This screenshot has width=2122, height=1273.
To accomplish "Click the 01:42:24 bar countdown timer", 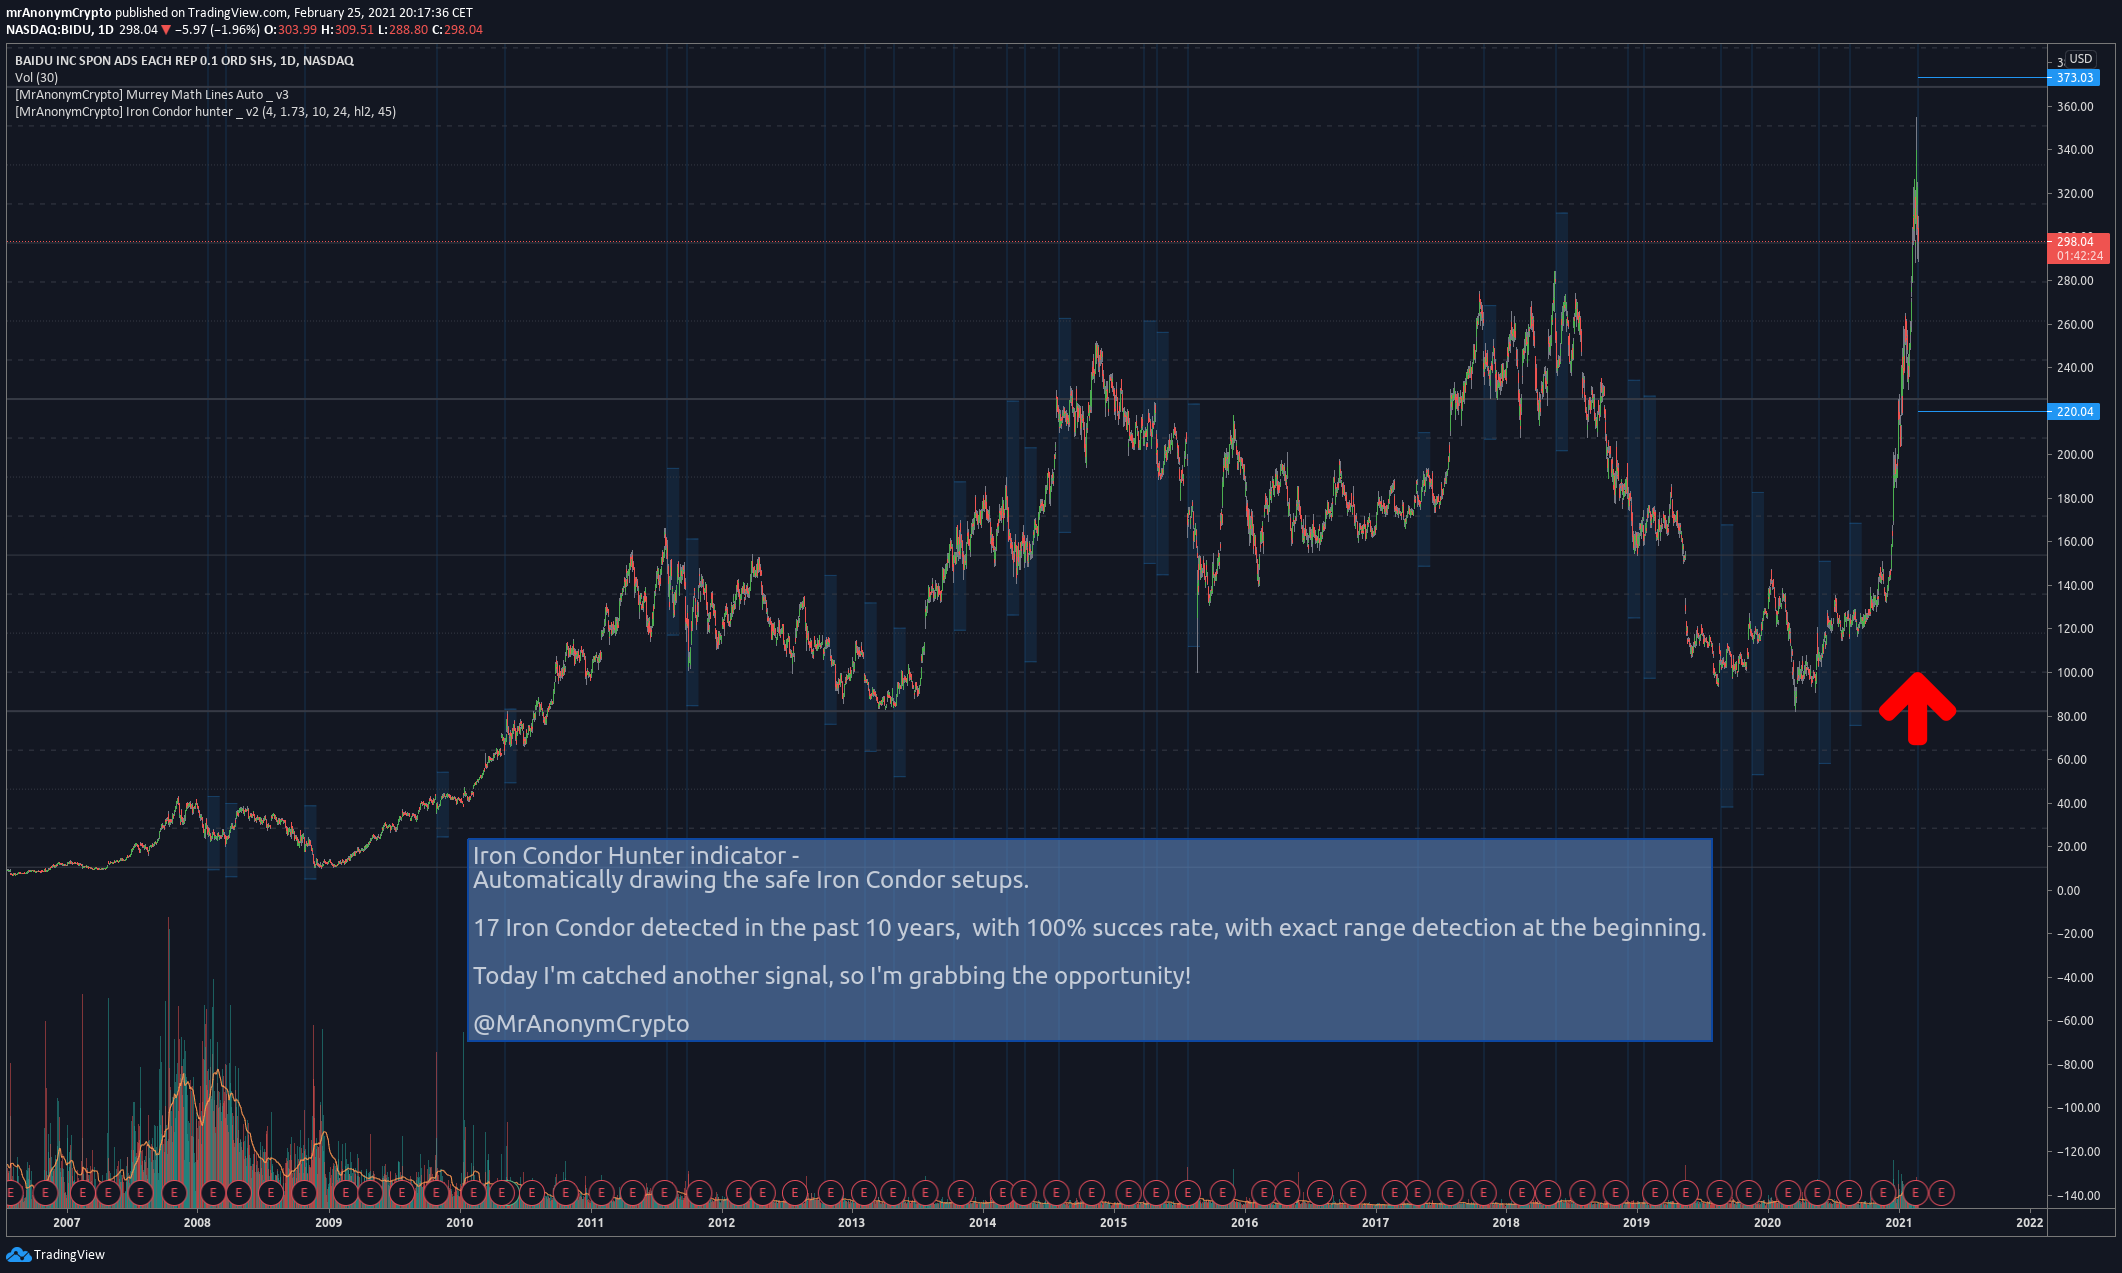I will tap(2079, 256).
